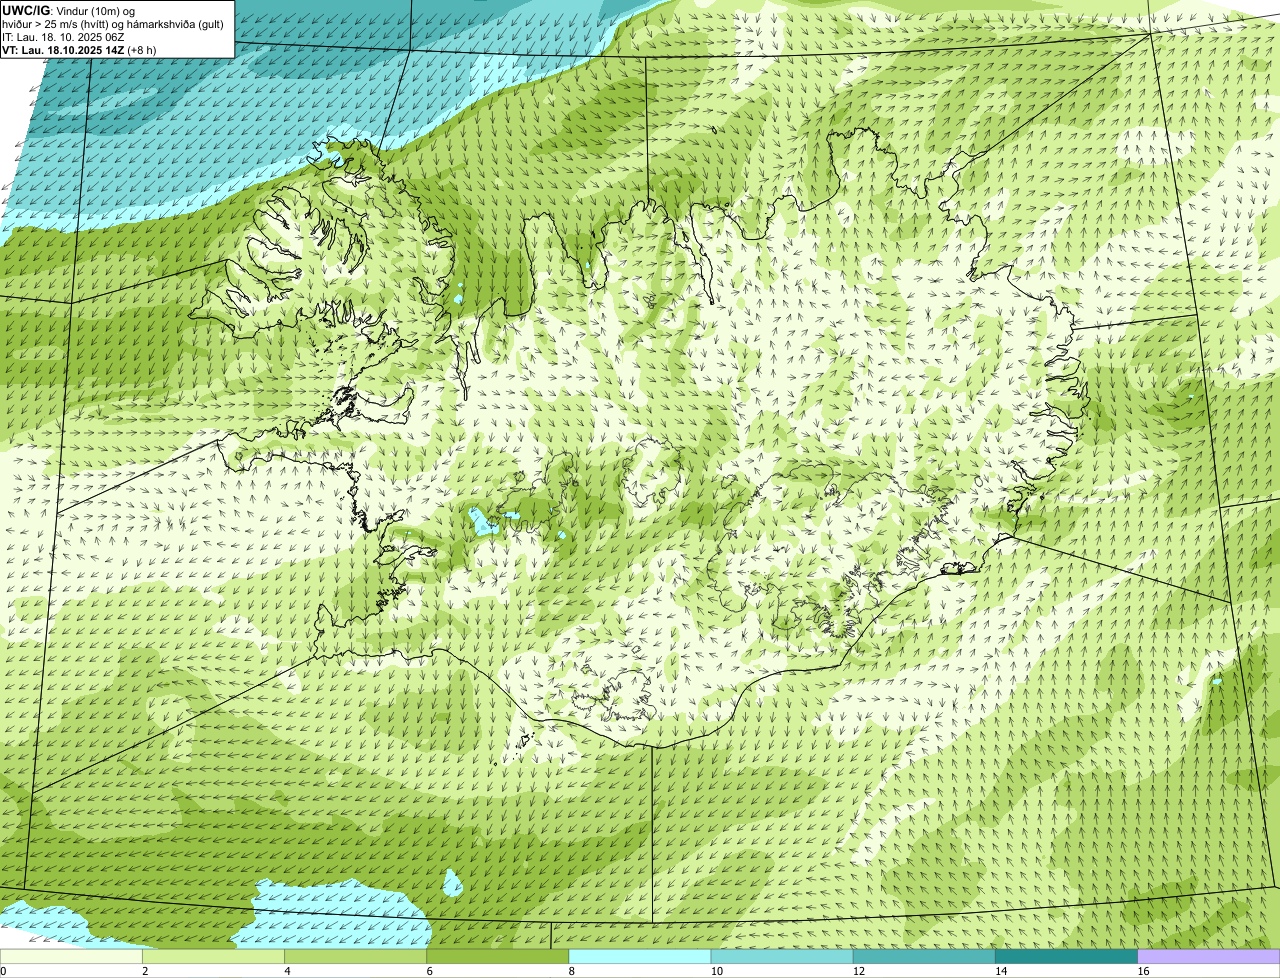The image size is (1280, 978).
Task: Click the lavender above-16 legend color
Action: 1209,957
